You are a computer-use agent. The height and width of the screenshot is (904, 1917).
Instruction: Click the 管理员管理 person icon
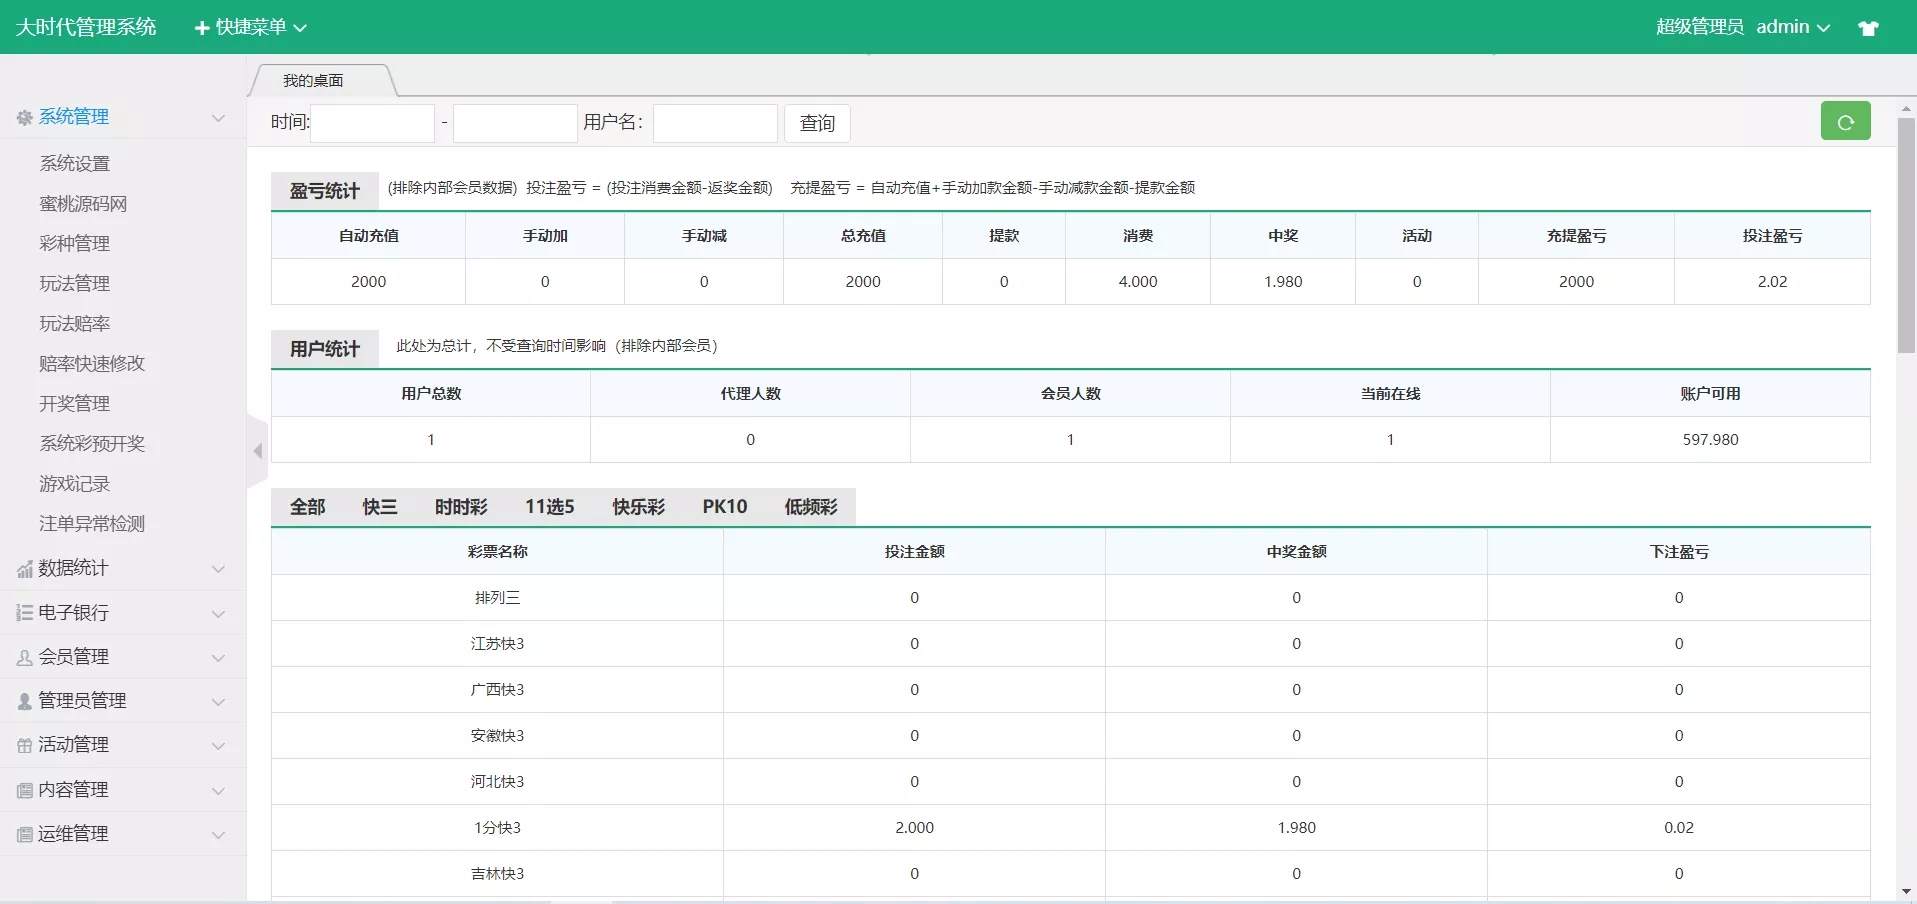(22, 700)
